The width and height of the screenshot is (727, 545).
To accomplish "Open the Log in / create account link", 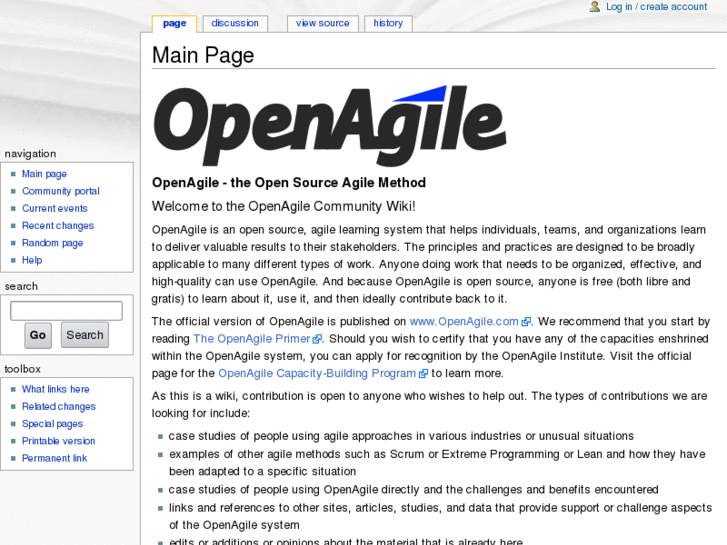I will click(657, 6).
